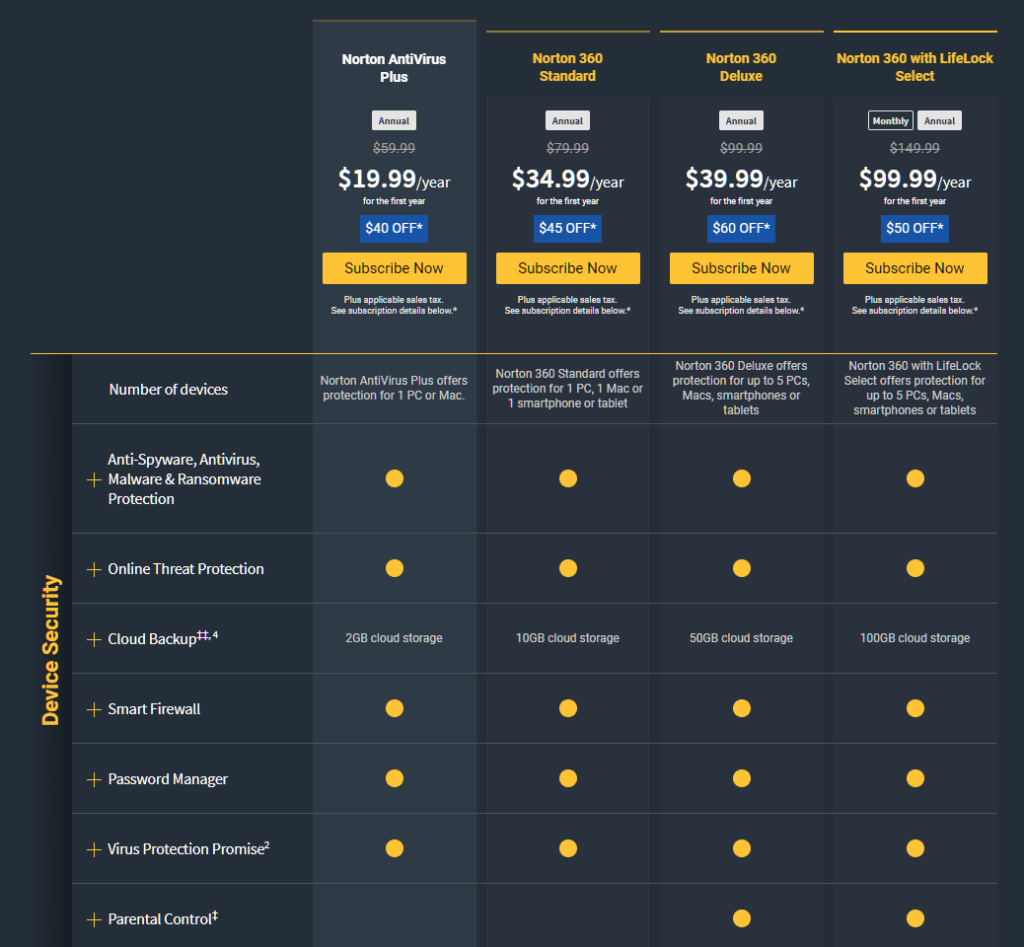Select the '100GB cloud storage' cell

click(x=915, y=638)
